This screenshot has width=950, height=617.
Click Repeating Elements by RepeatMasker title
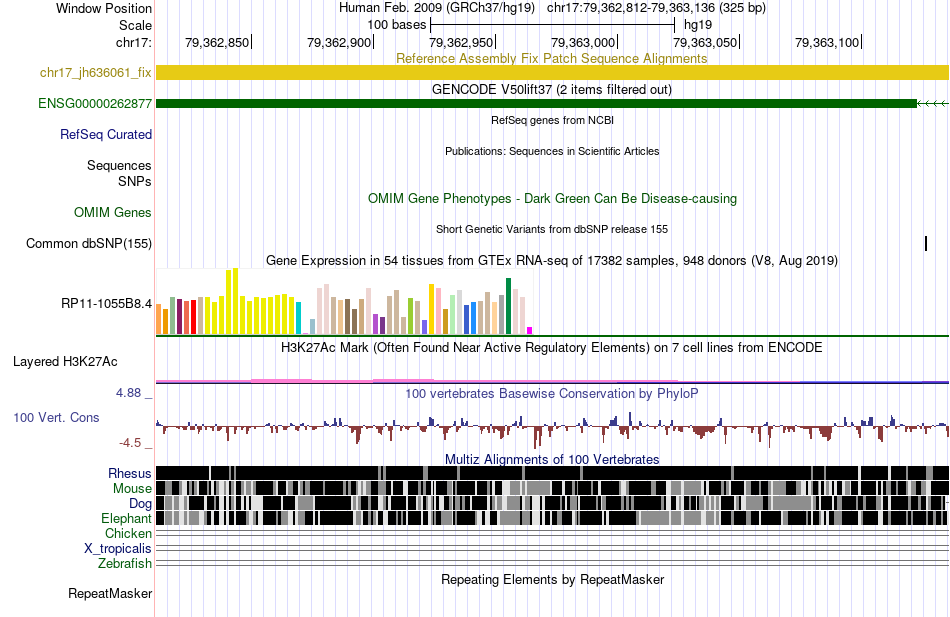point(552,579)
